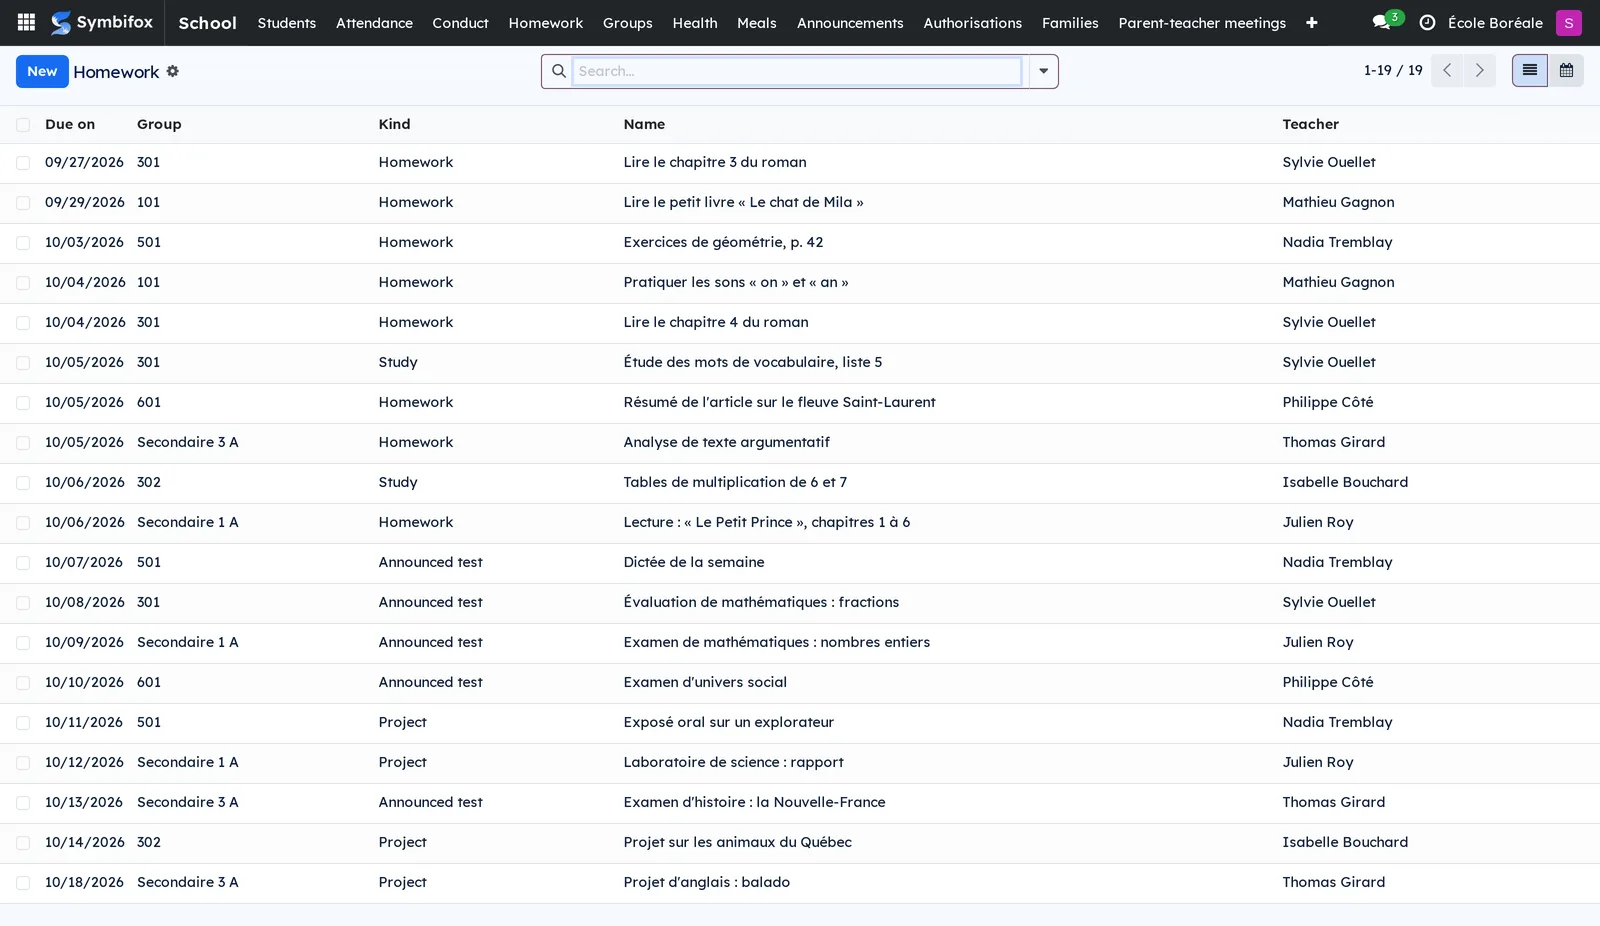Go to the previous page arrow

pos(1446,71)
